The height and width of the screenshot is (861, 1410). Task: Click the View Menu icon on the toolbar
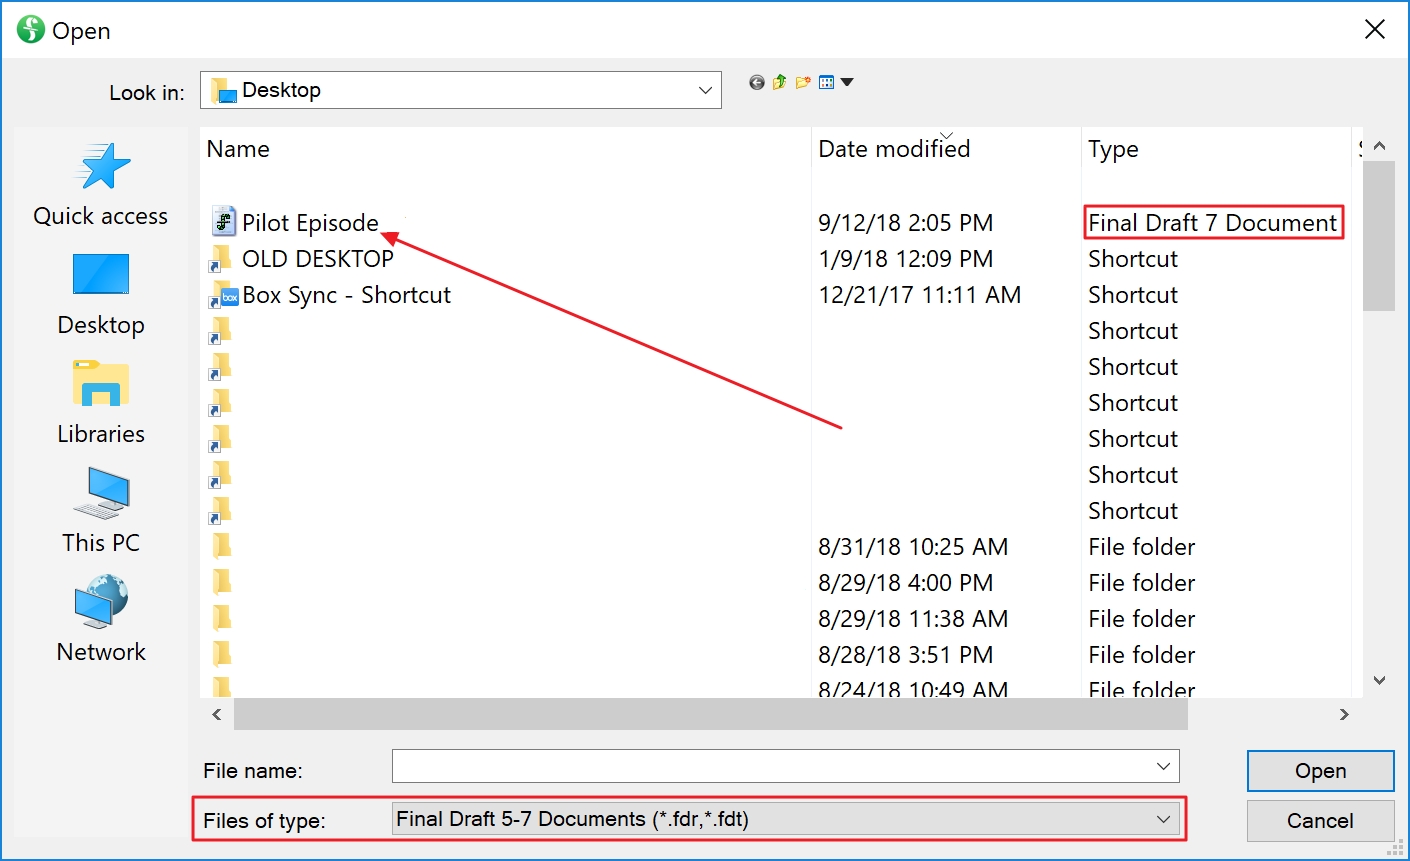click(x=824, y=82)
